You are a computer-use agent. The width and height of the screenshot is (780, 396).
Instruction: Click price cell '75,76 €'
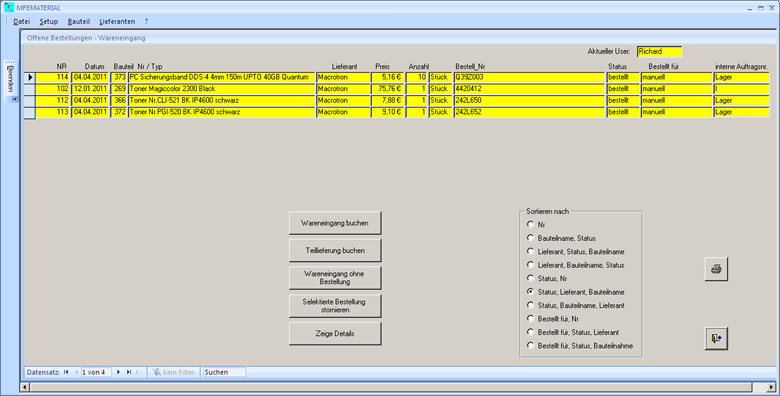coord(387,89)
